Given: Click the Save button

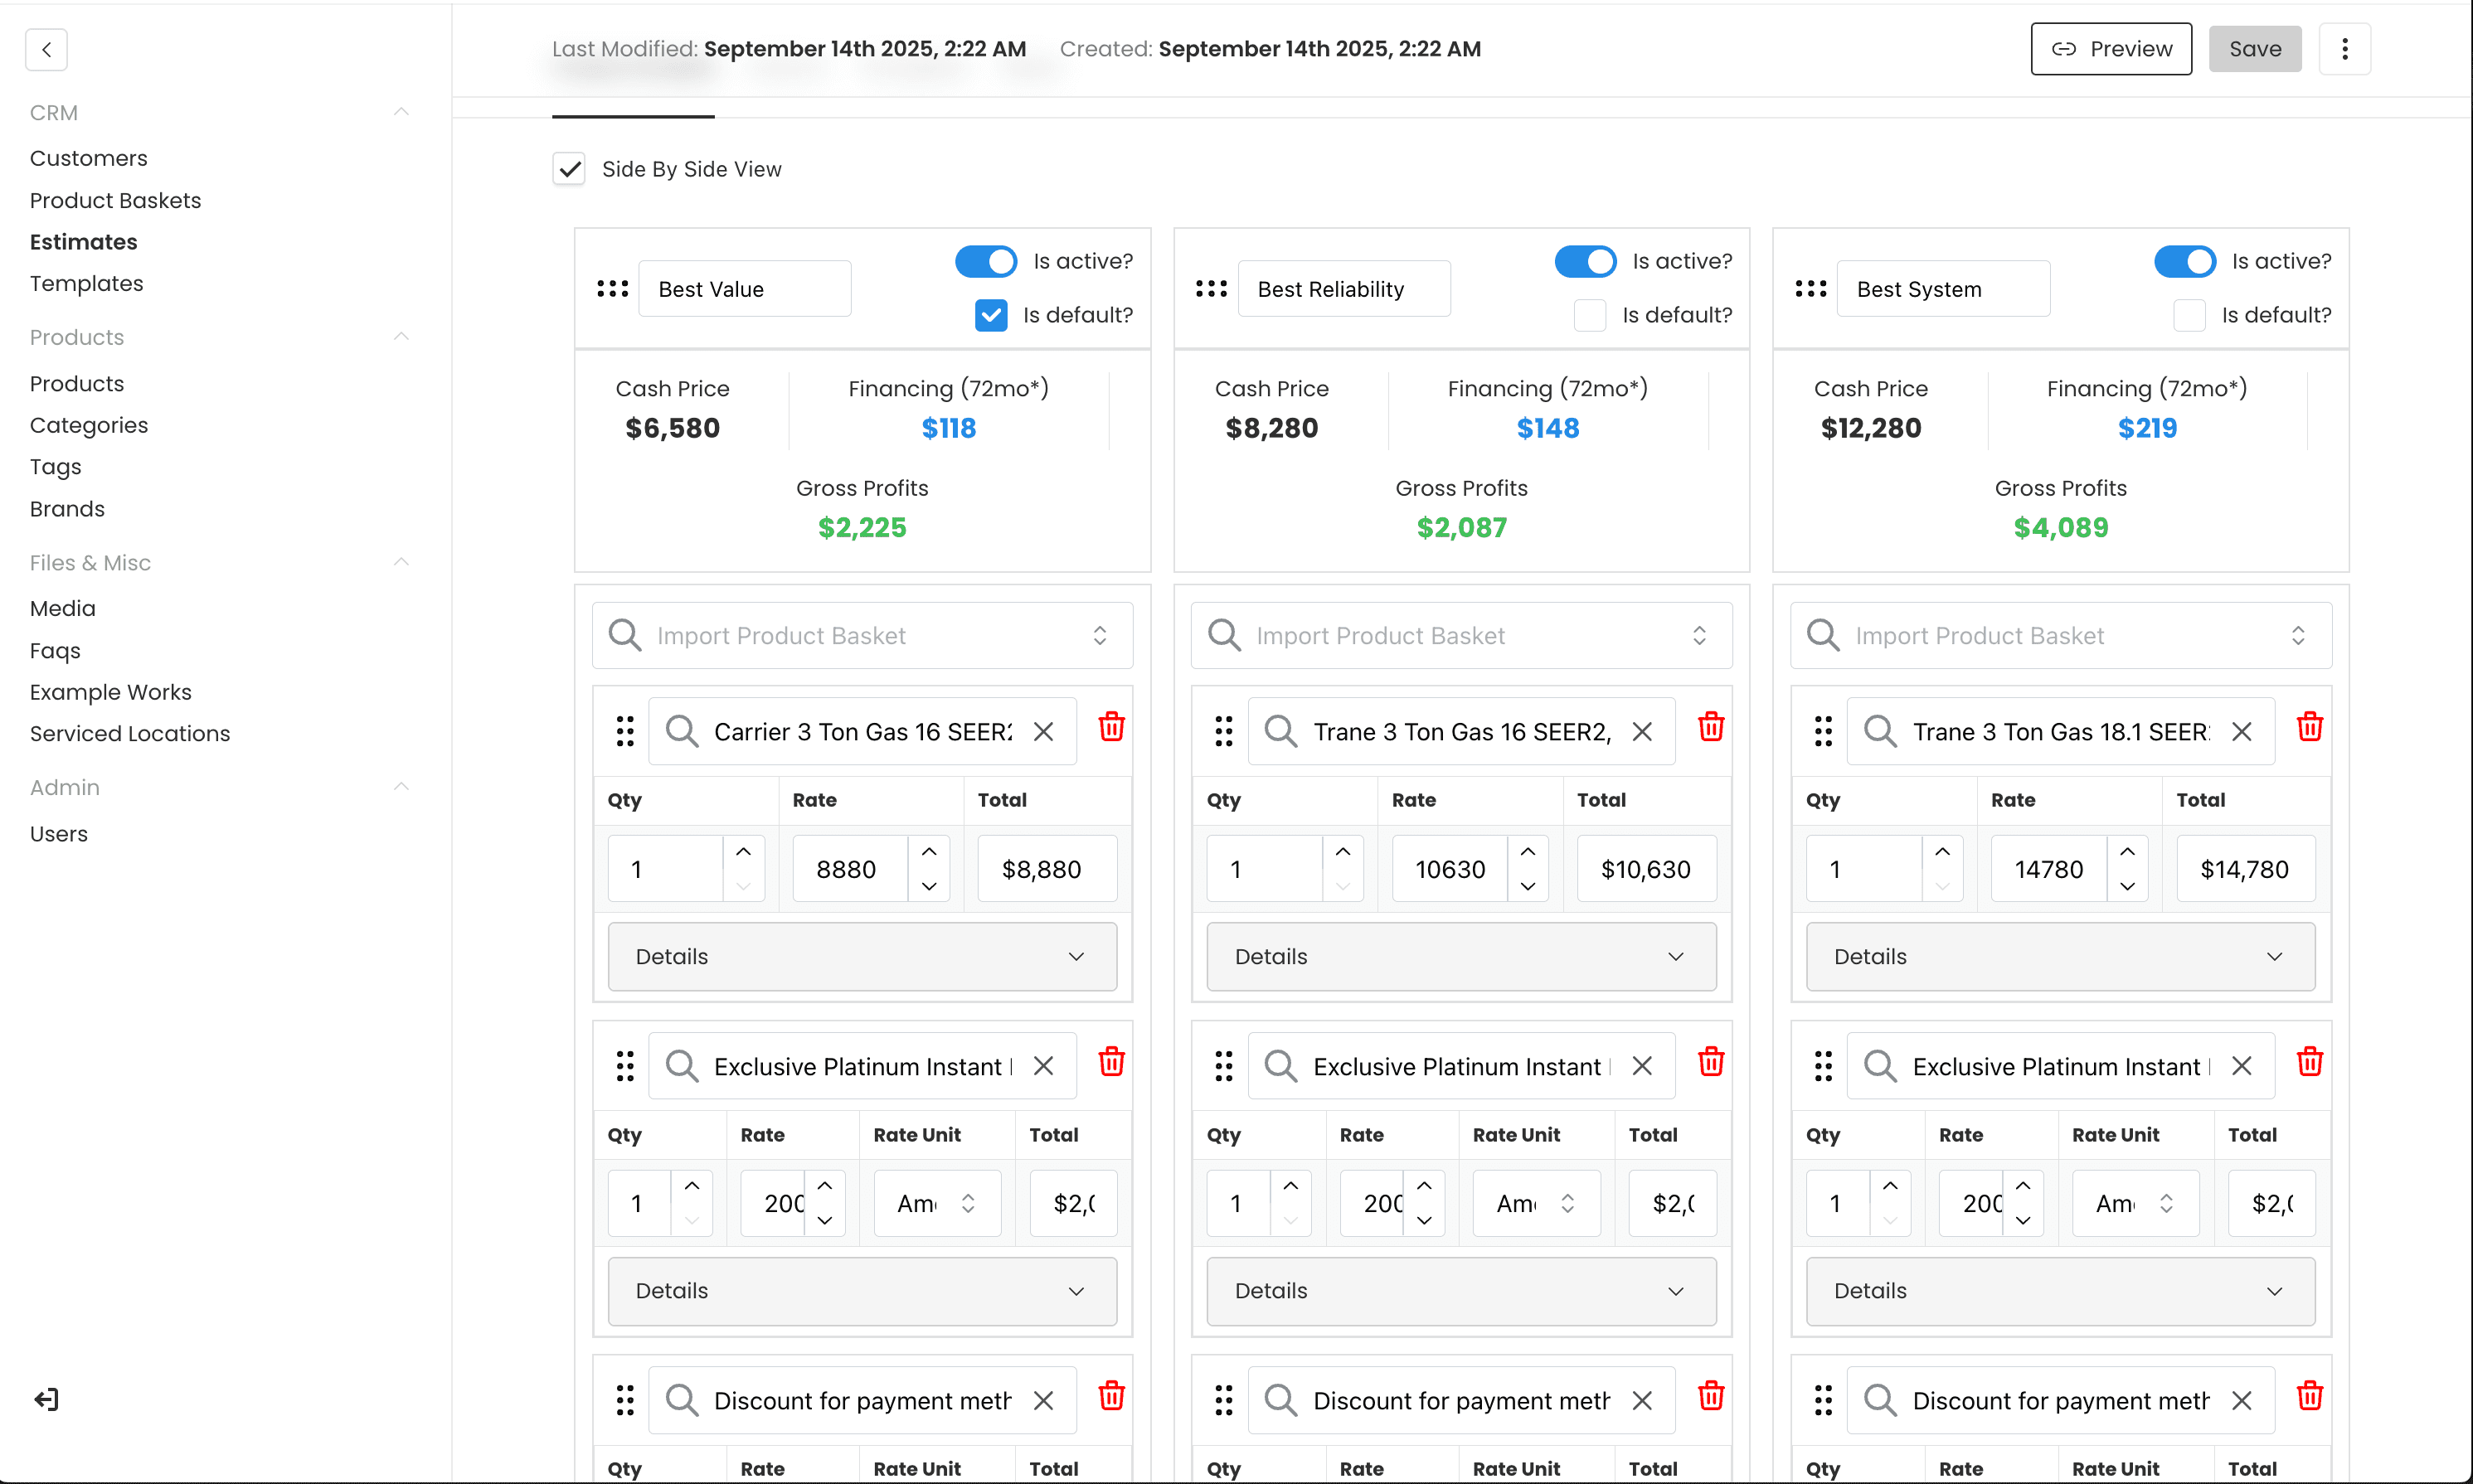Looking at the screenshot, I should (x=2255, y=49).
